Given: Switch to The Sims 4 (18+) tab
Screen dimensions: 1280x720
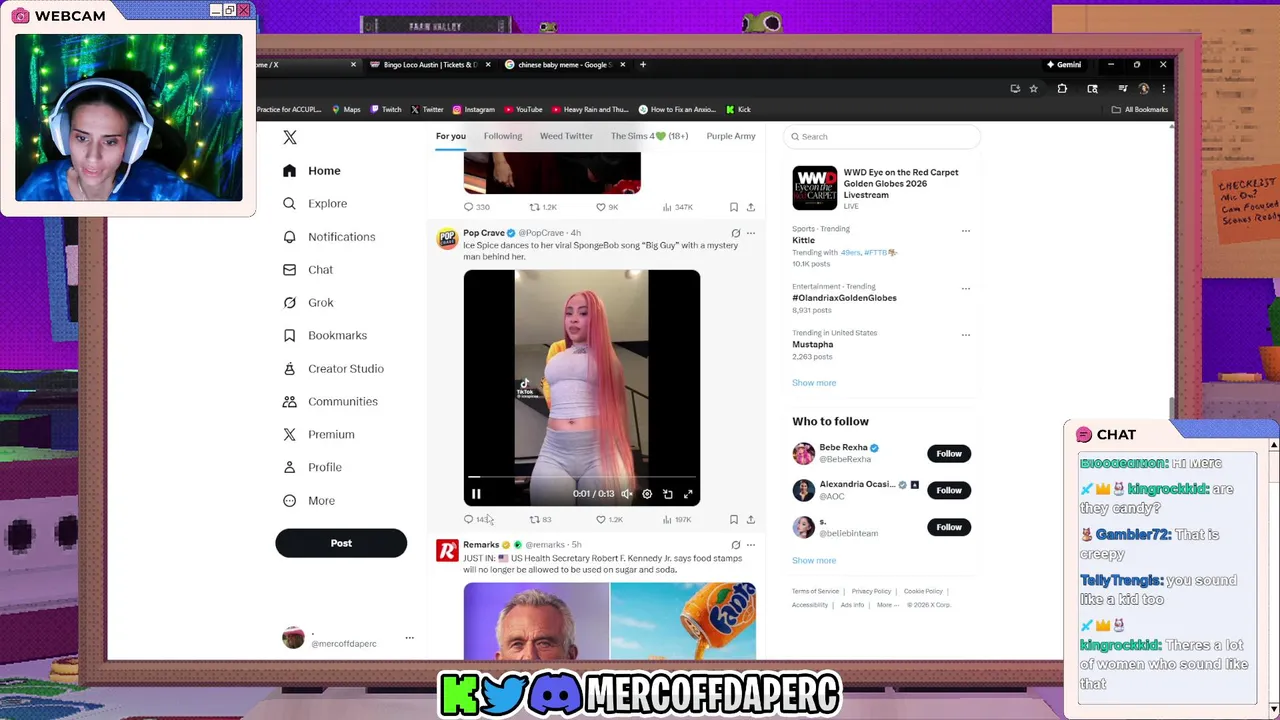Looking at the screenshot, I should pyautogui.click(x=650, y=136).
